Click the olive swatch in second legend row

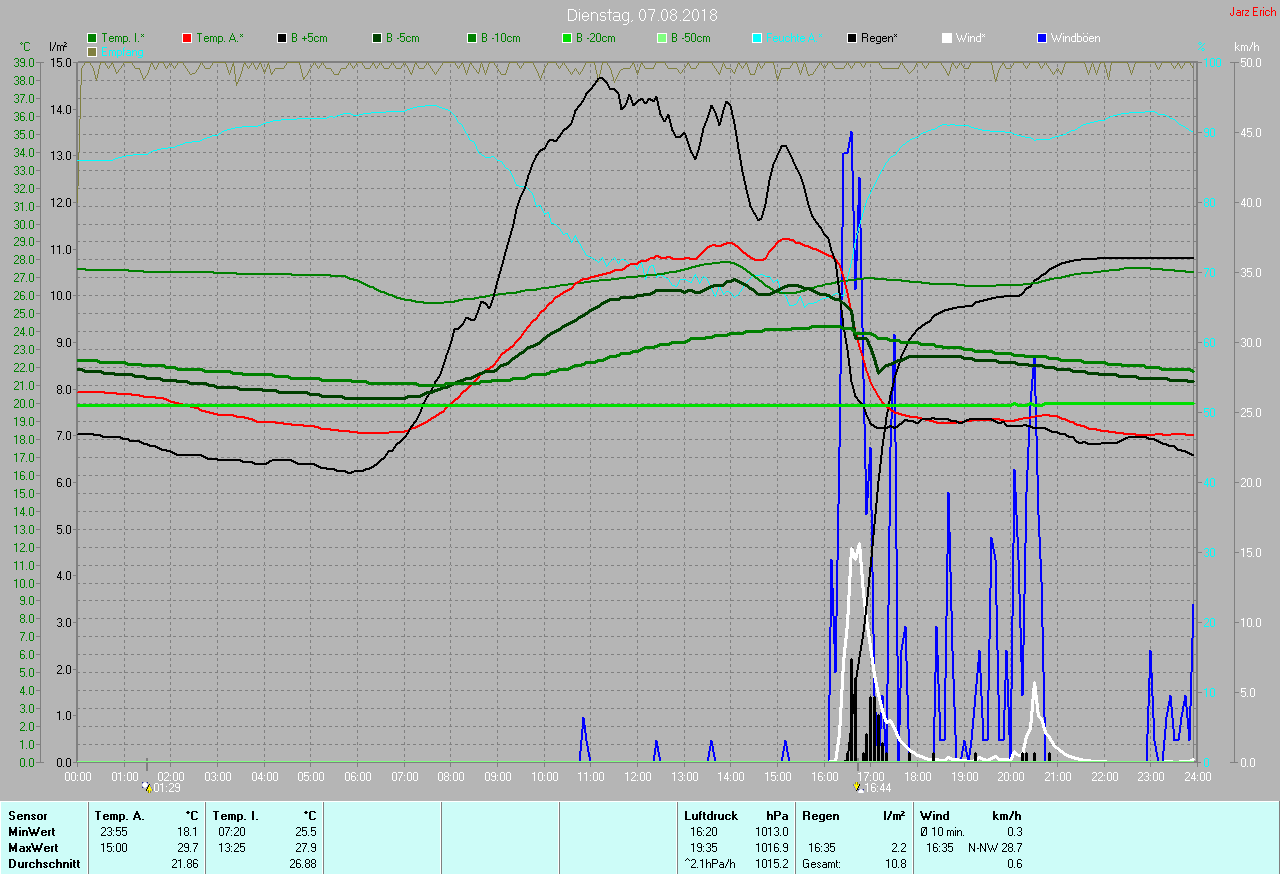pos(92,51)
